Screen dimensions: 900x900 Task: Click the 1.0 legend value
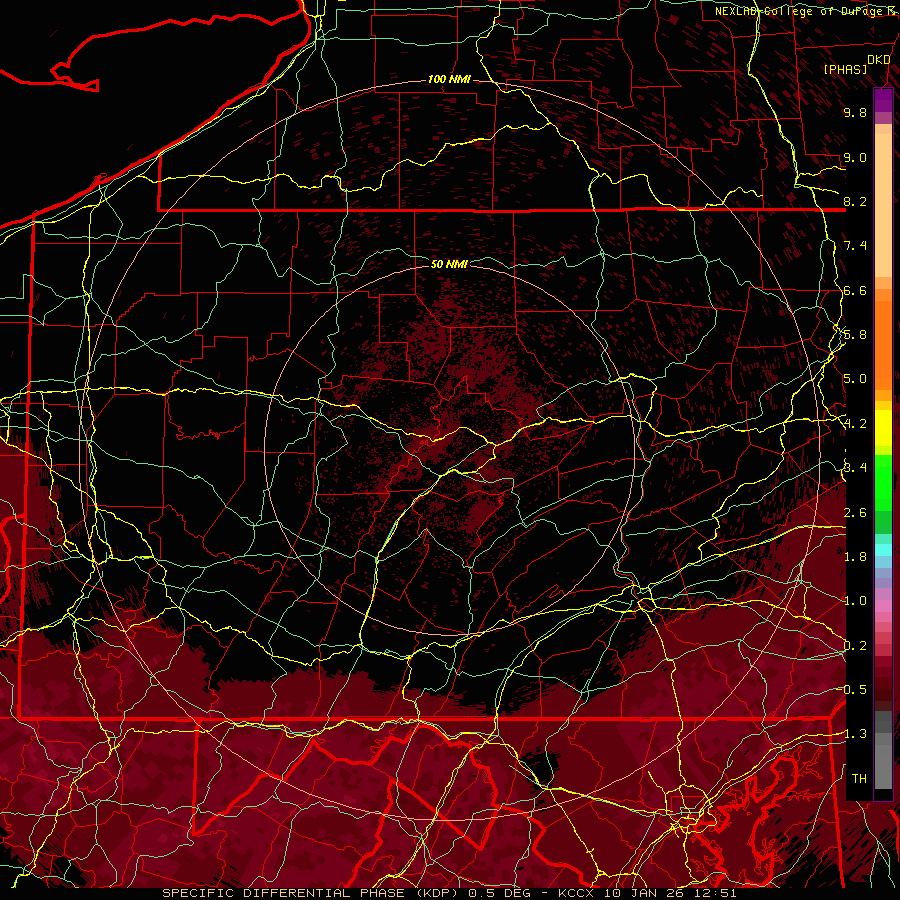click(x=855, y=601)
